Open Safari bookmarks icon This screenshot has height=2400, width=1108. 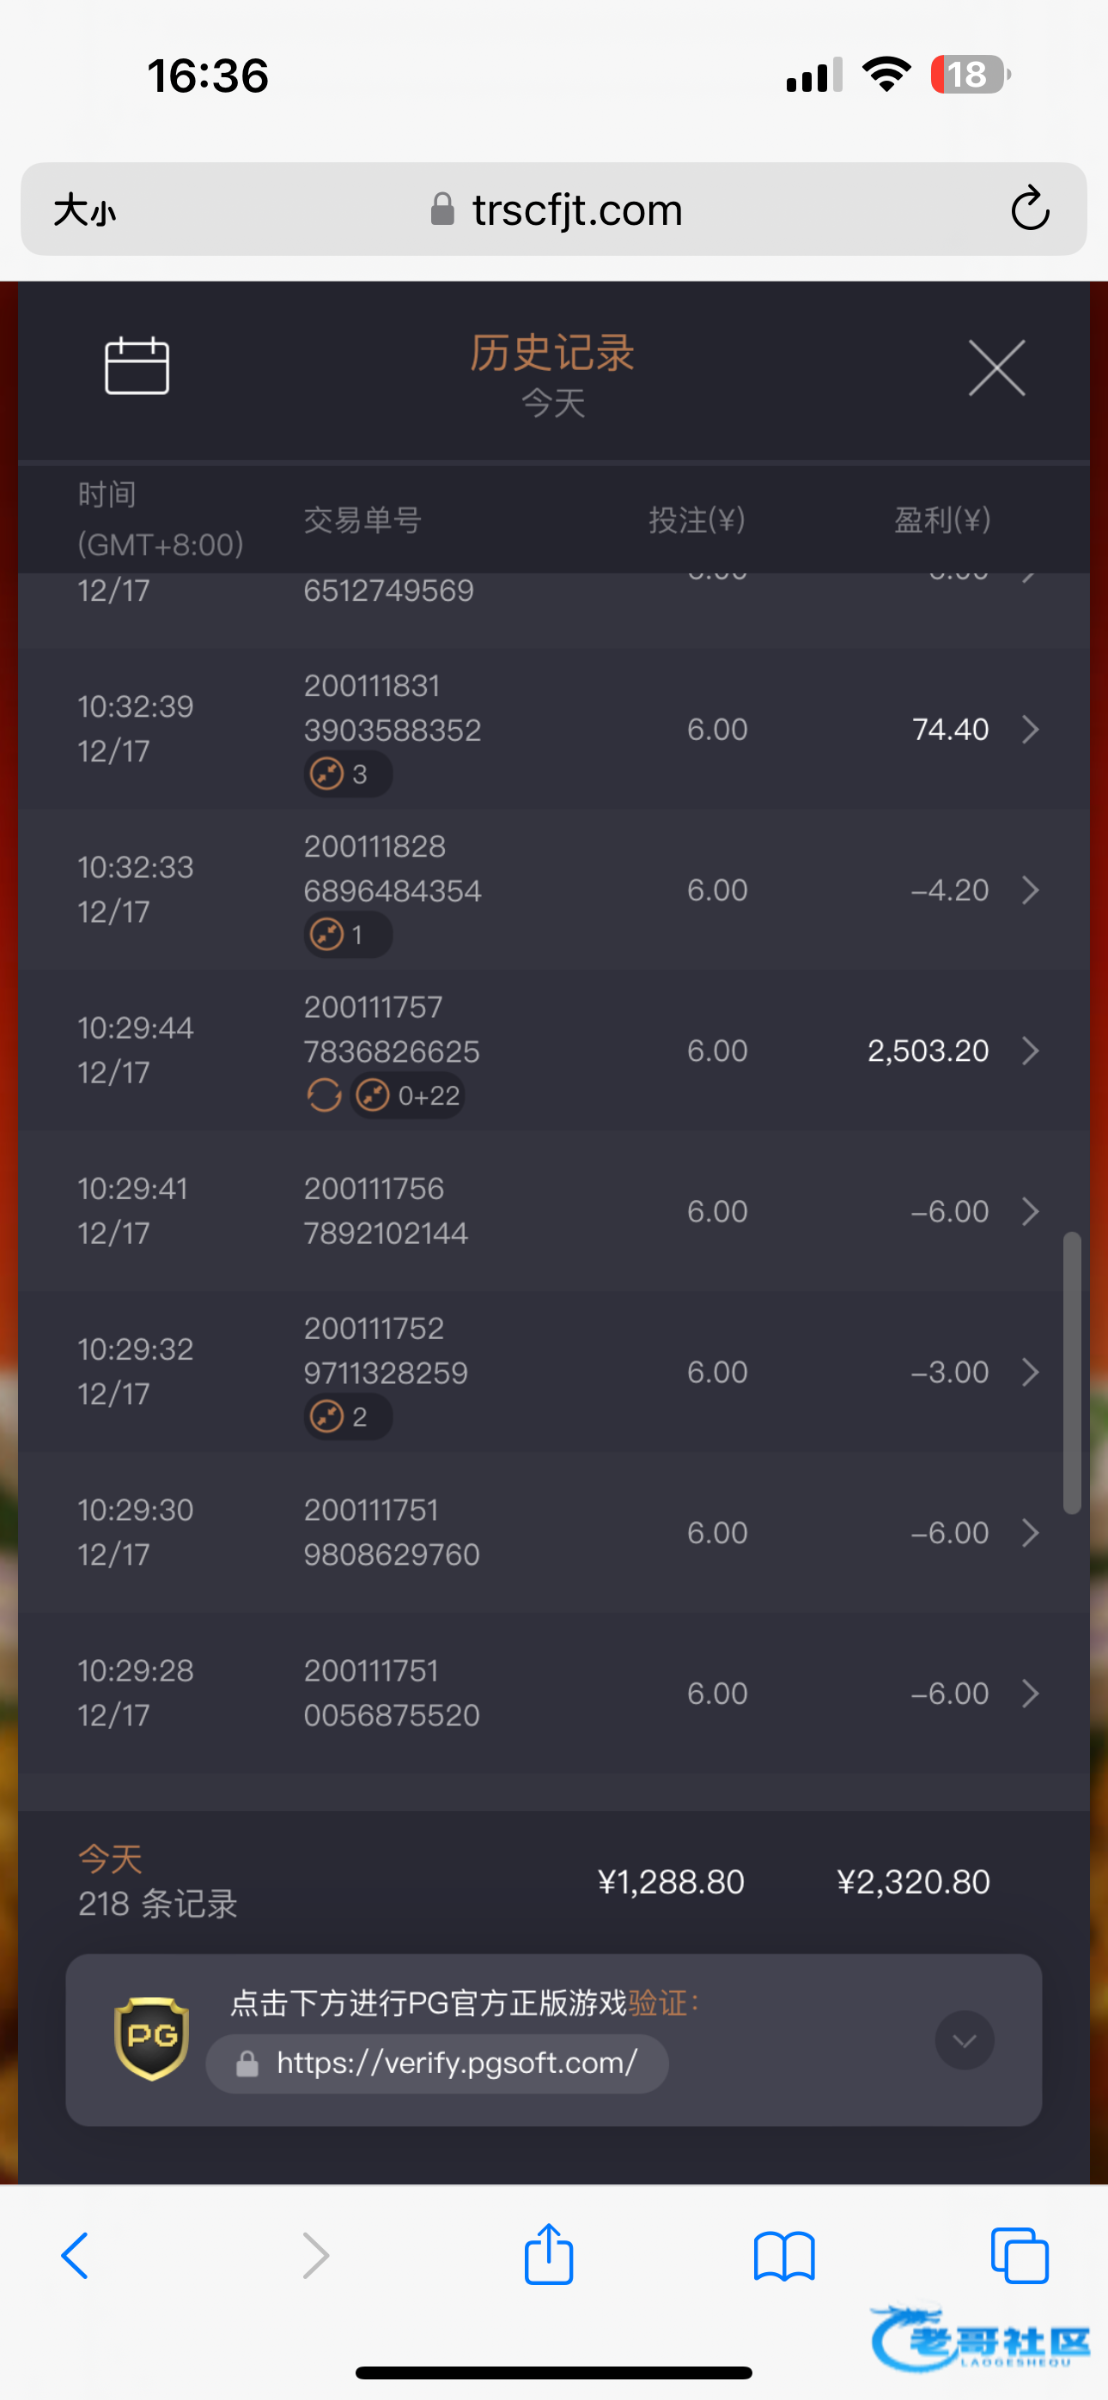pyautogui.click(x=784, y=2257)
